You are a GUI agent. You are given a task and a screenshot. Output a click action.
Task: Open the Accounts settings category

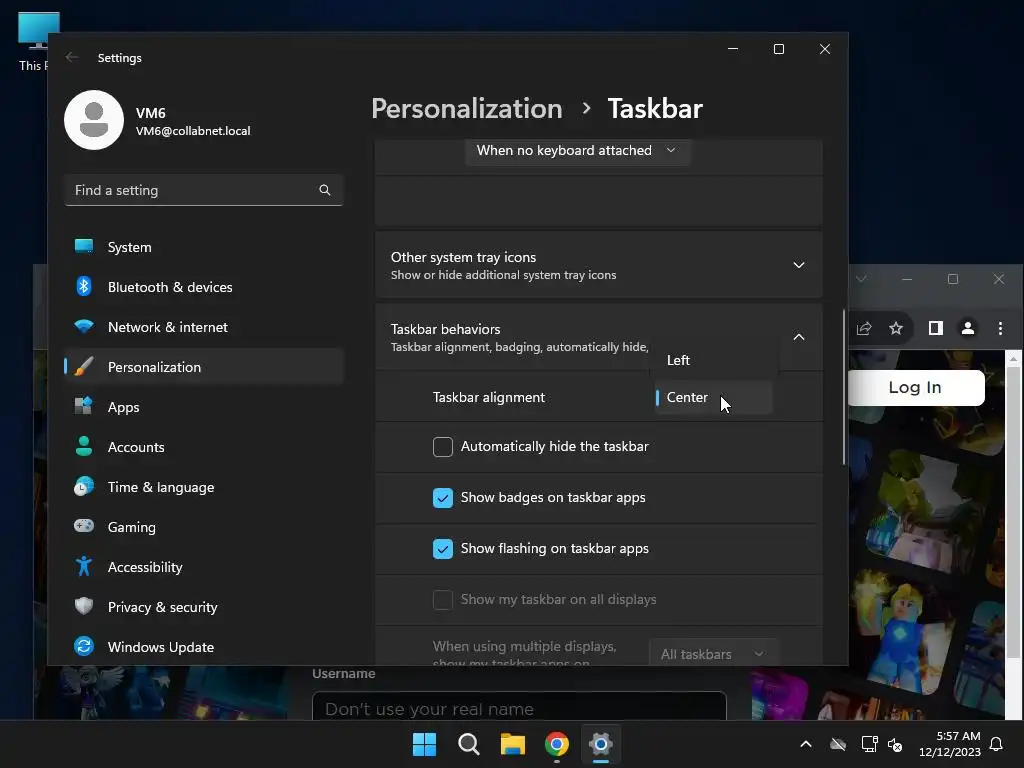[x=204, y=447]
